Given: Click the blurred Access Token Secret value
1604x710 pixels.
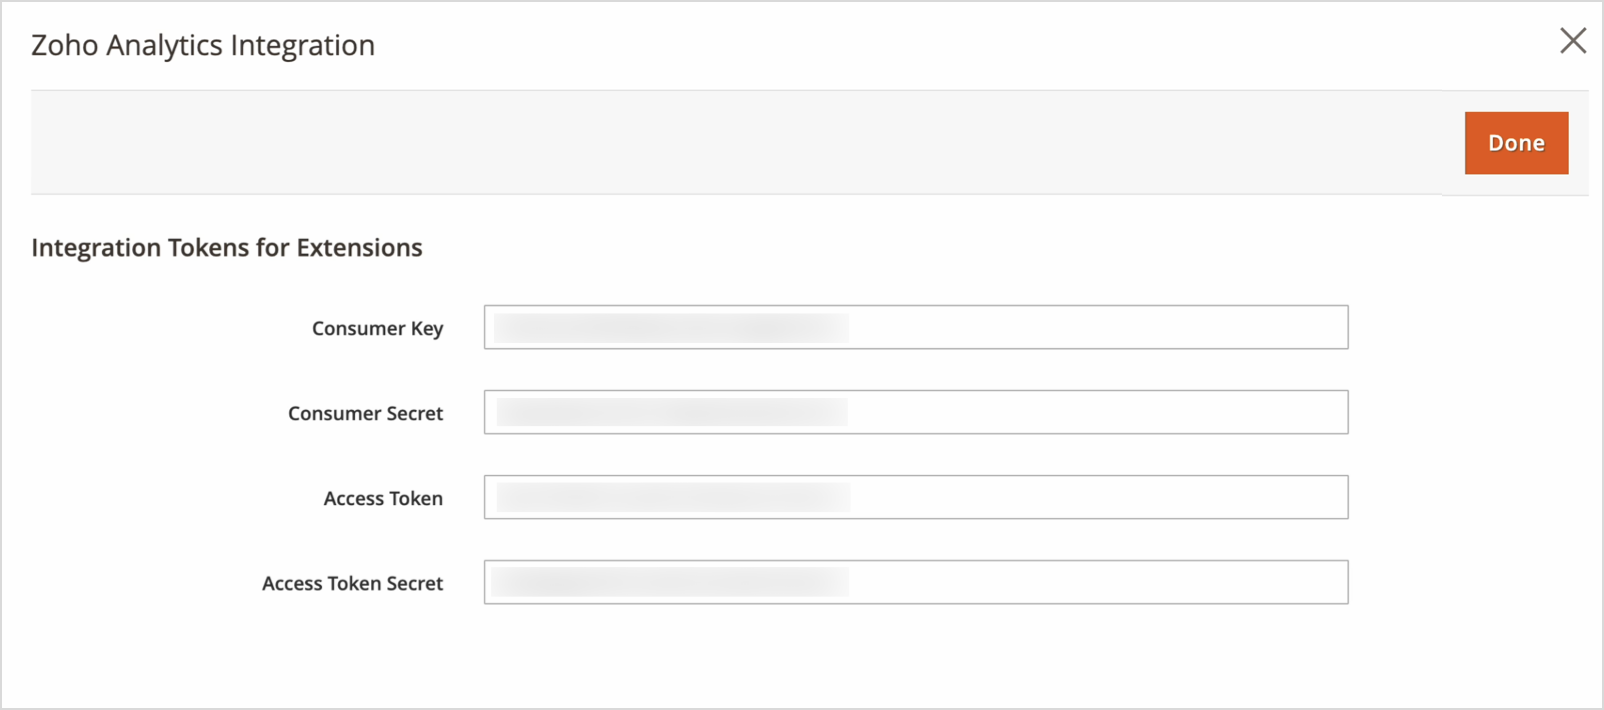Looking at the screenshot, I should click(670, 582).
